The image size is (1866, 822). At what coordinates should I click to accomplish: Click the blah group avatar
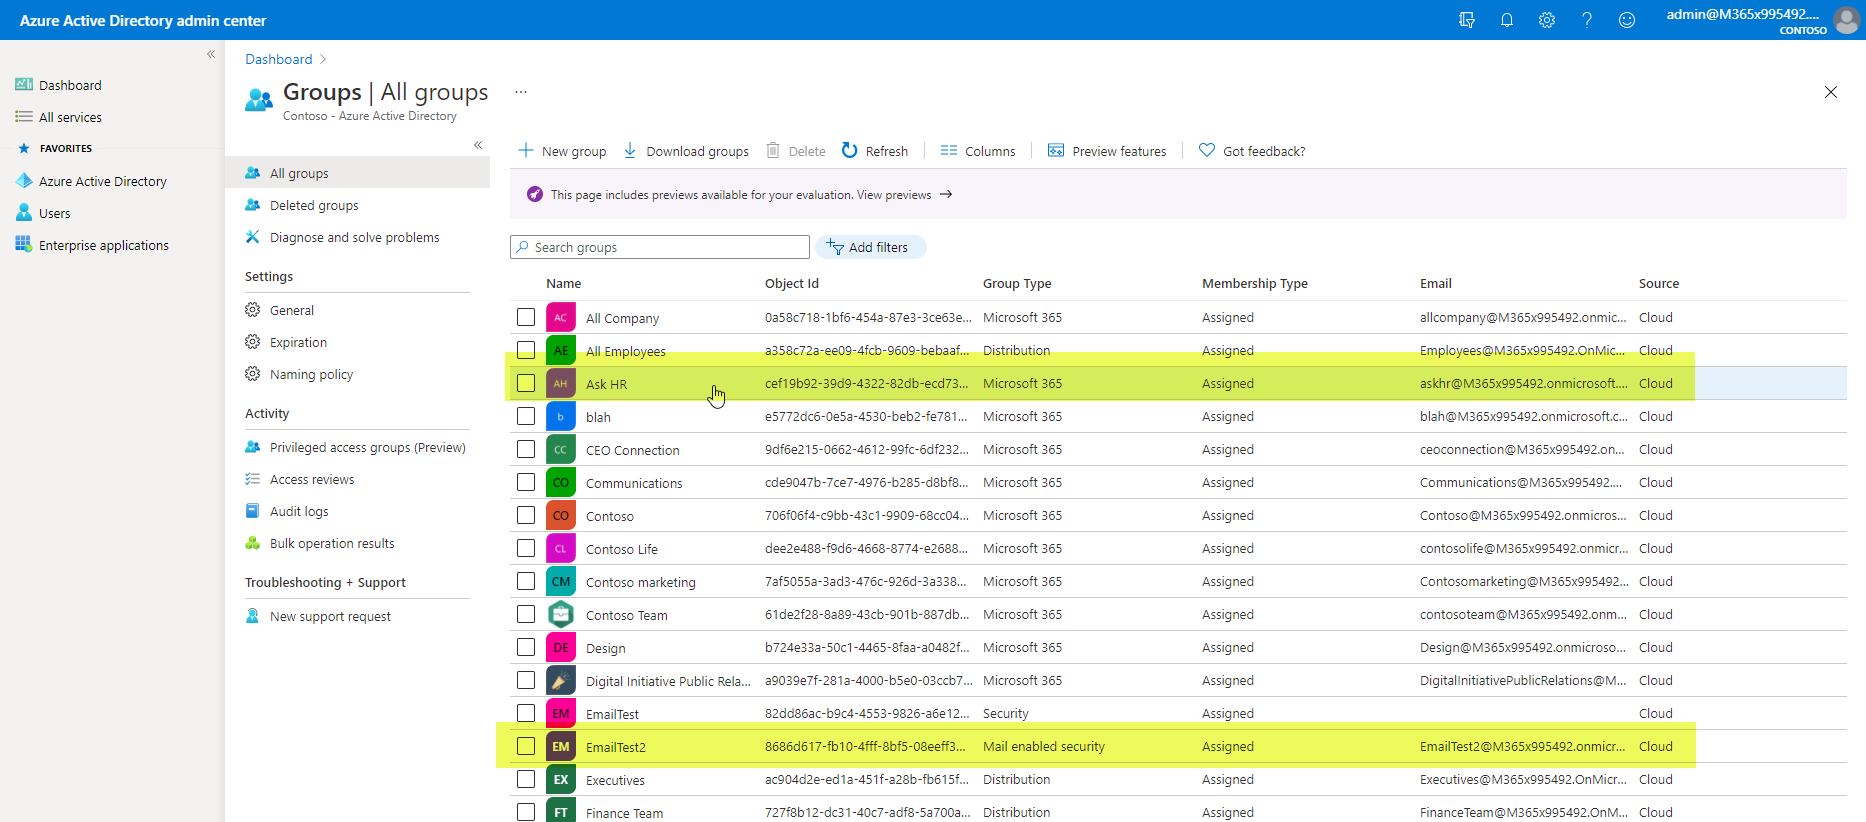pyautogui.click(x=561, y=417)
